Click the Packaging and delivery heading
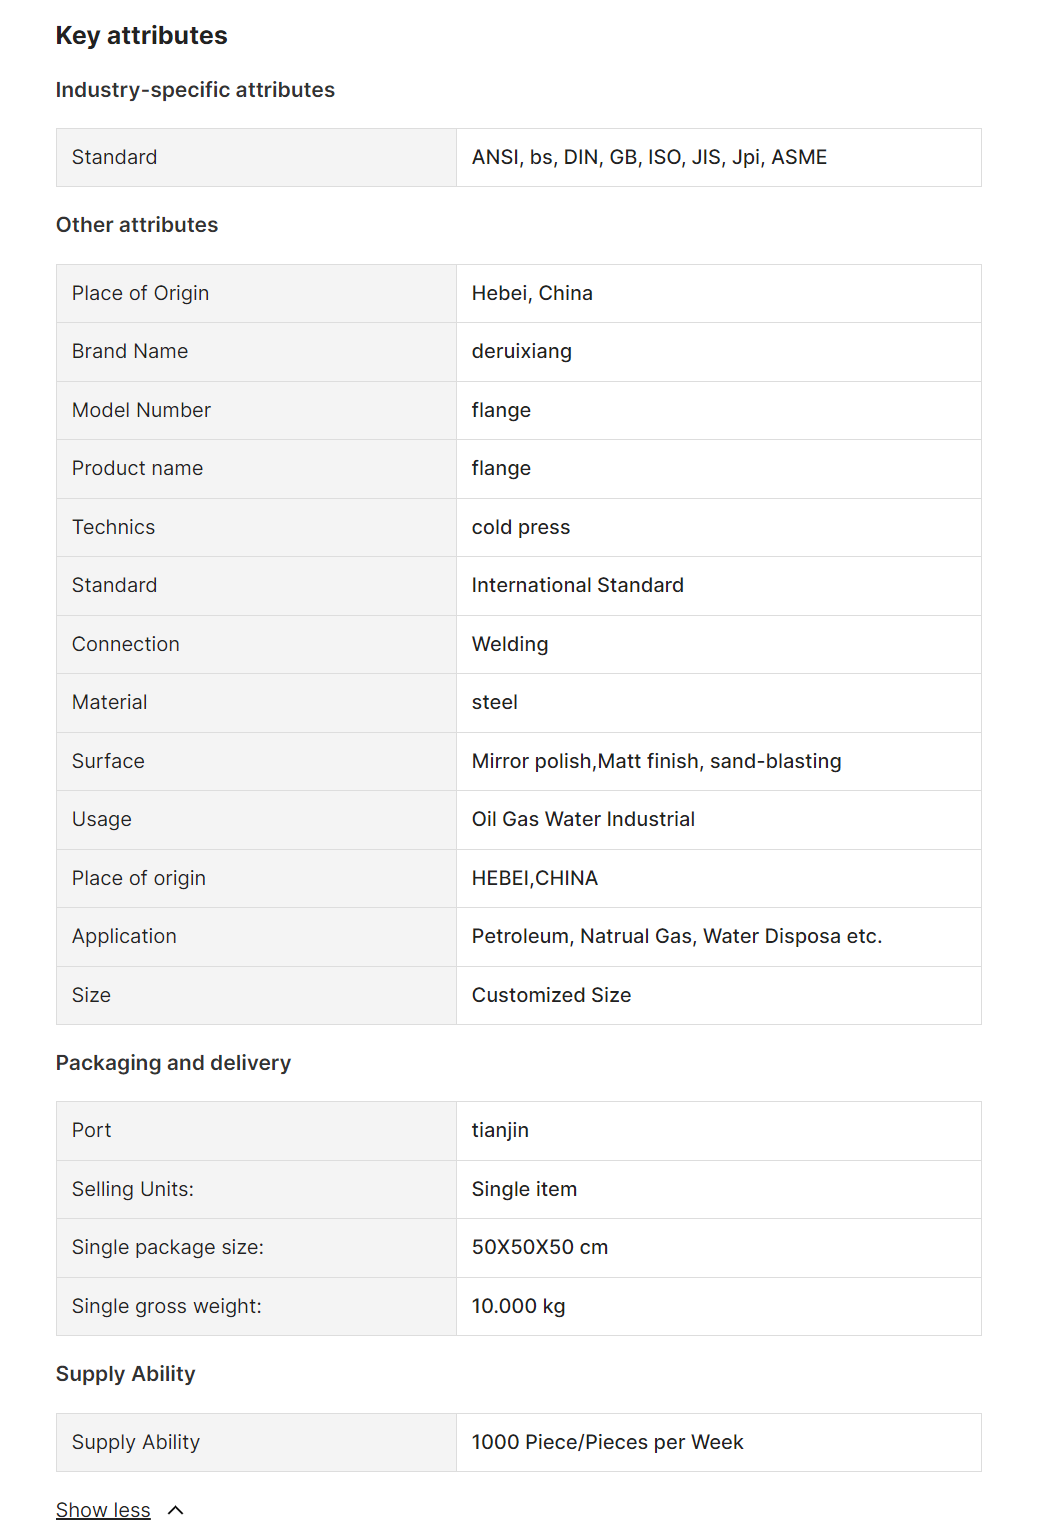 point(173,1063)
